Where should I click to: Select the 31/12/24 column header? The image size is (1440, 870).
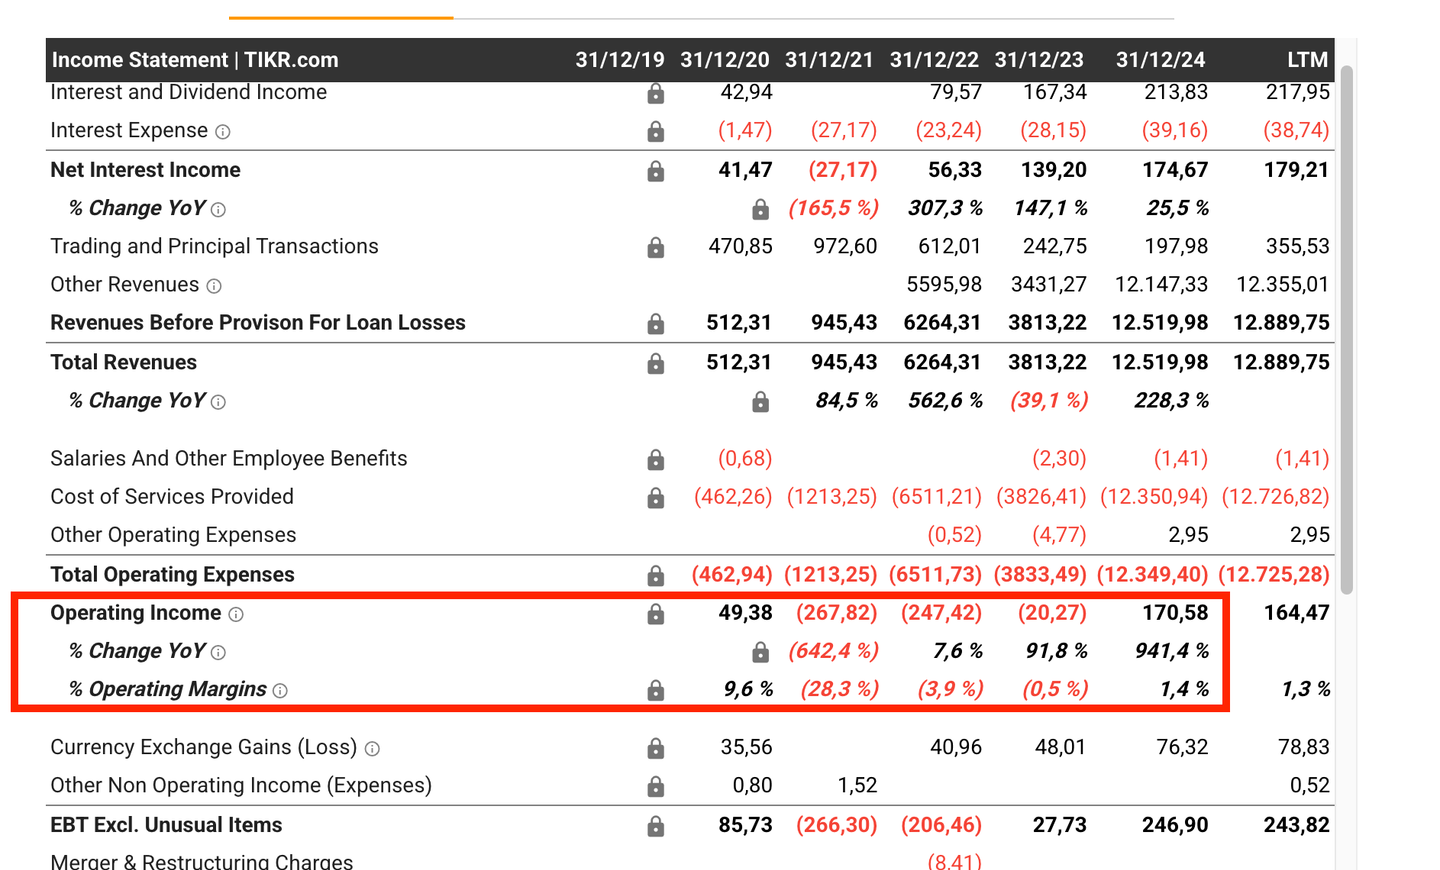pyautogui.click(x=1160, y=60)
